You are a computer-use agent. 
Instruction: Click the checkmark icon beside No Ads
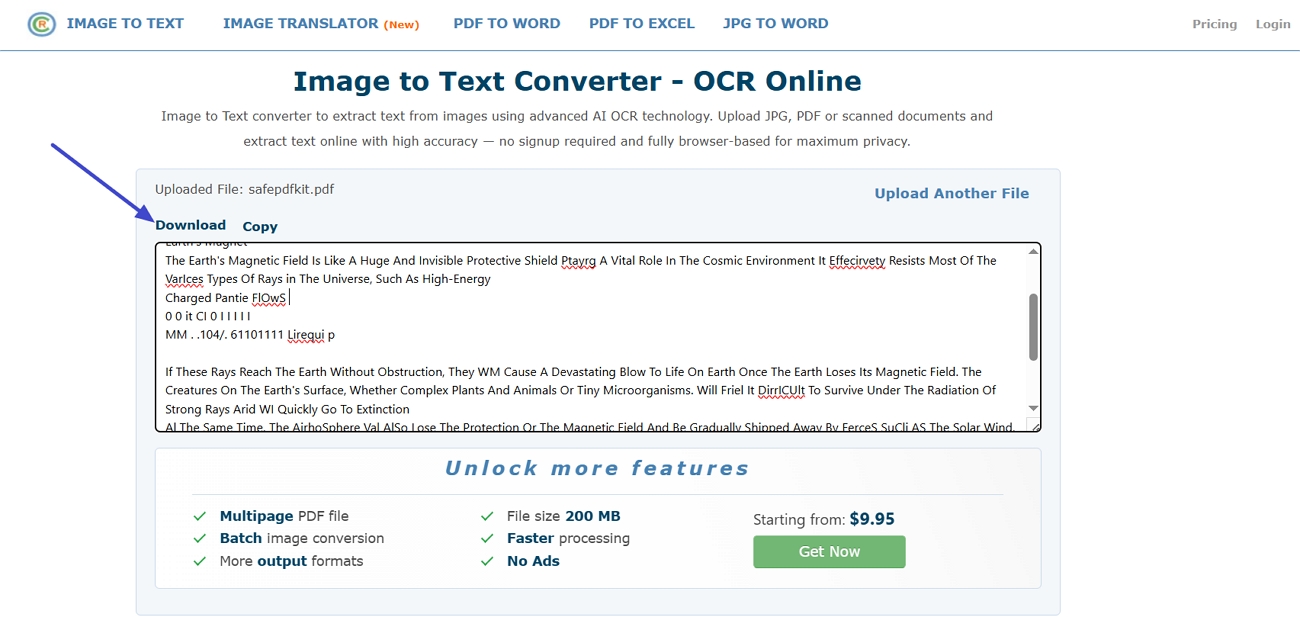(x=487, y=562)
